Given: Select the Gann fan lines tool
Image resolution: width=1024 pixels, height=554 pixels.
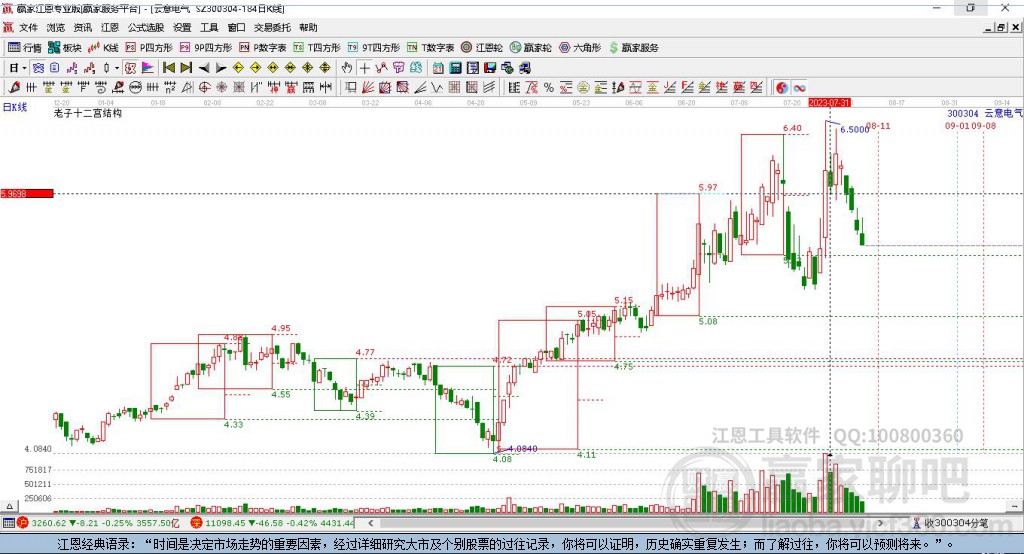Looking at the screenshot, I should click(369, 87).
